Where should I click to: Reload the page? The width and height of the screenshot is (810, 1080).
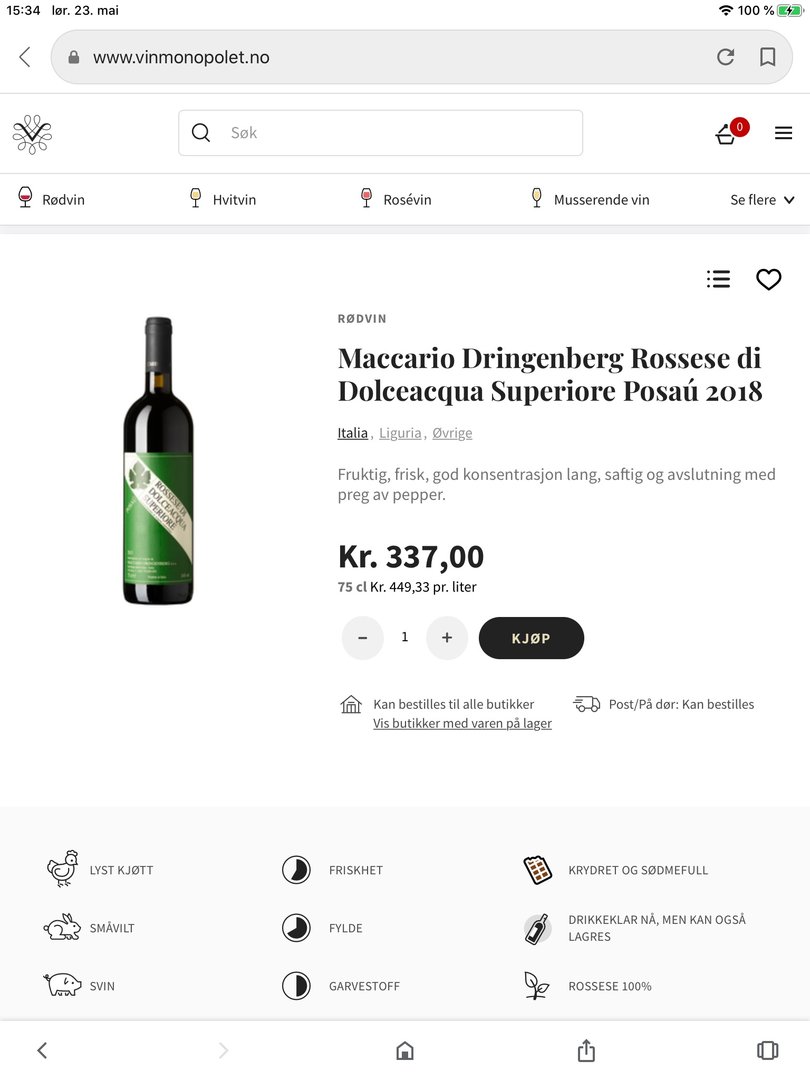point(726,57)
